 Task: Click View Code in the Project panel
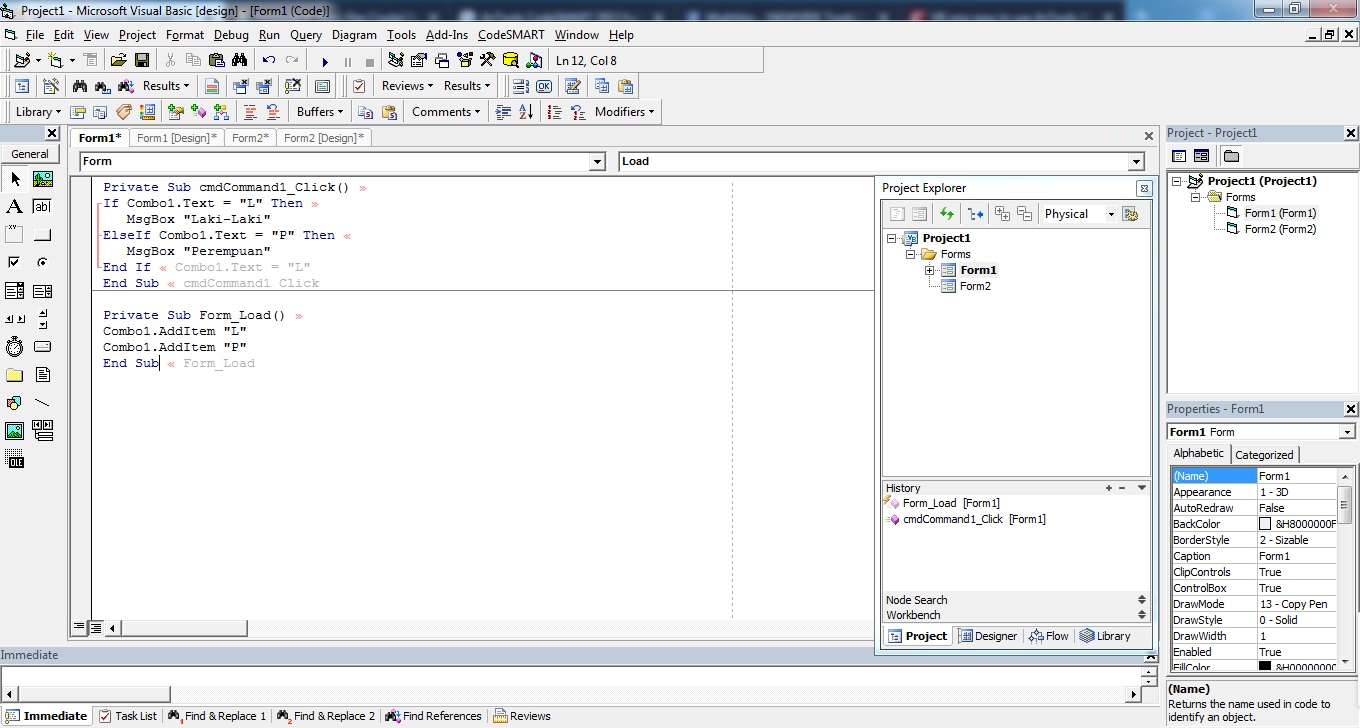(1179, 156)
